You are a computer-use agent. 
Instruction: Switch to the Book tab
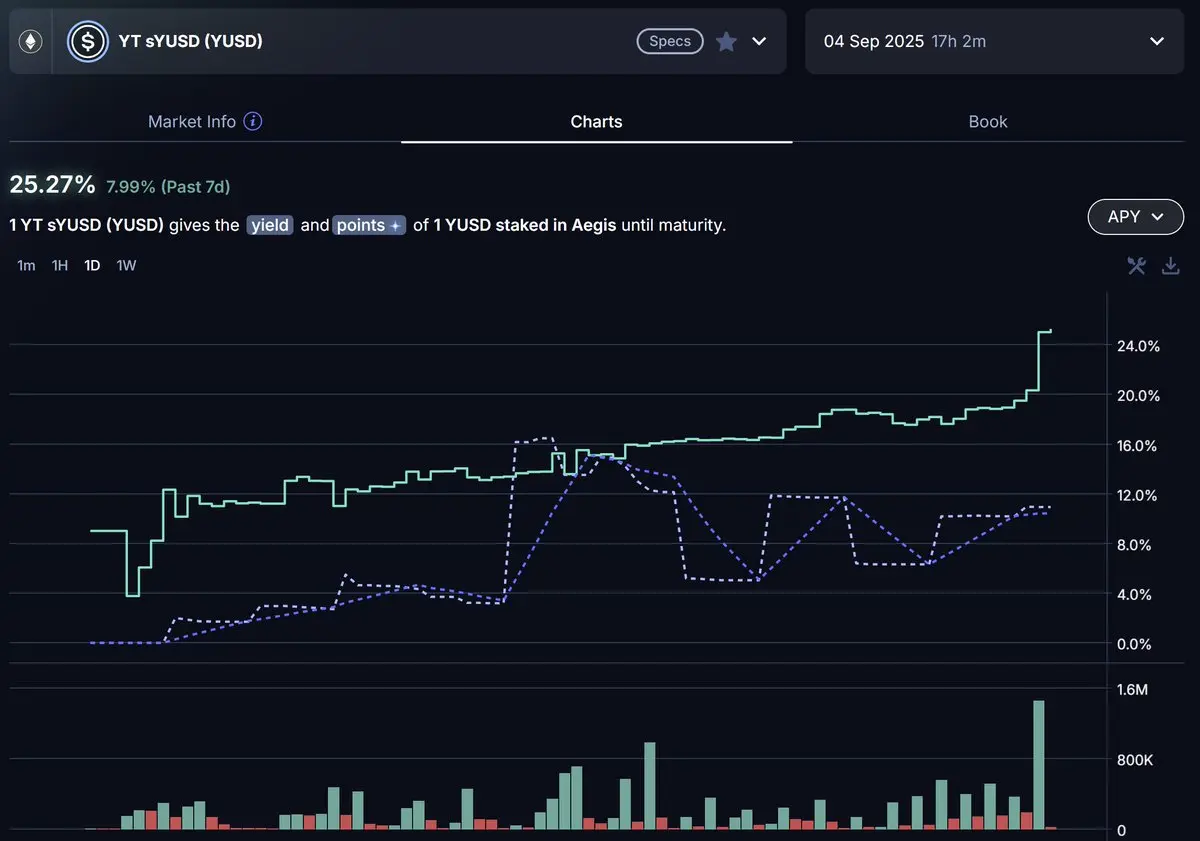(988, 121)
